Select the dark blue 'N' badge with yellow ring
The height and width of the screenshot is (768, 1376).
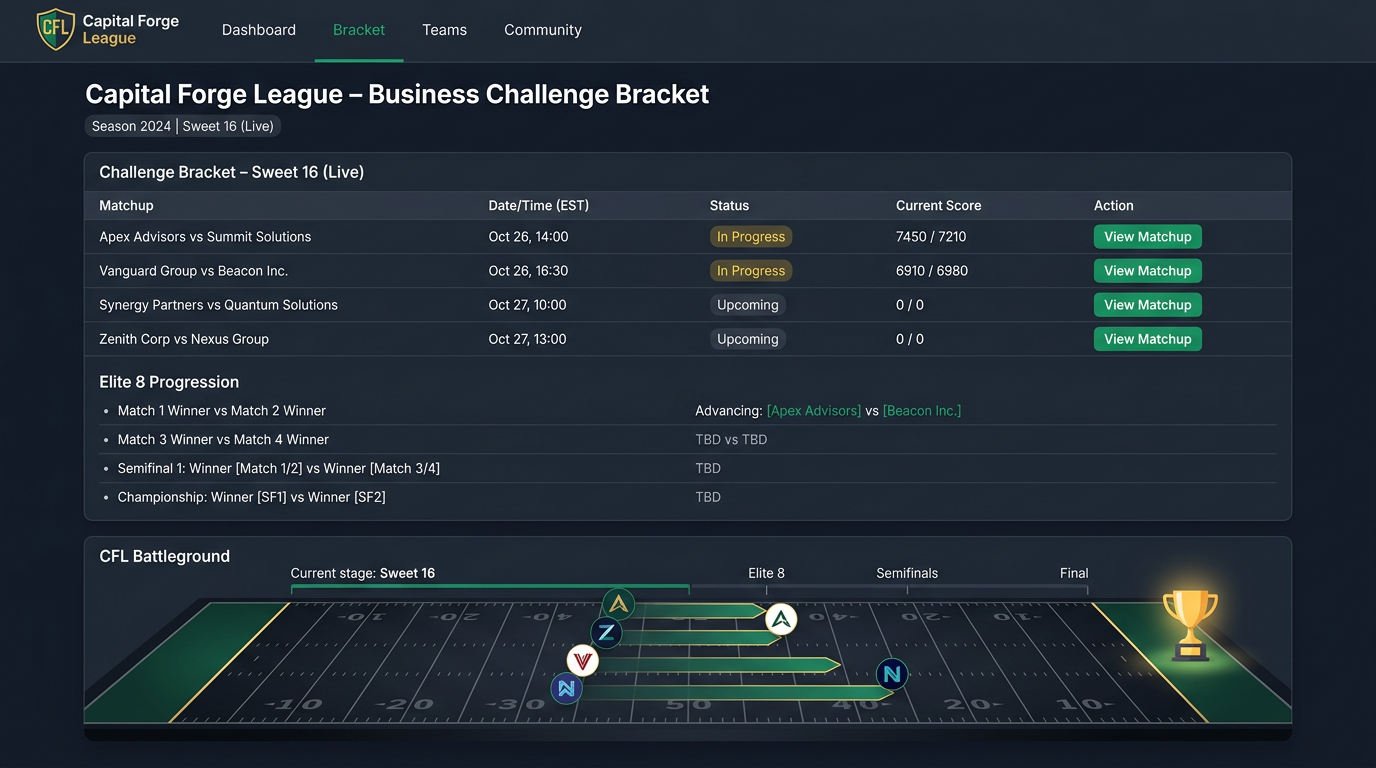click(566, 688)
